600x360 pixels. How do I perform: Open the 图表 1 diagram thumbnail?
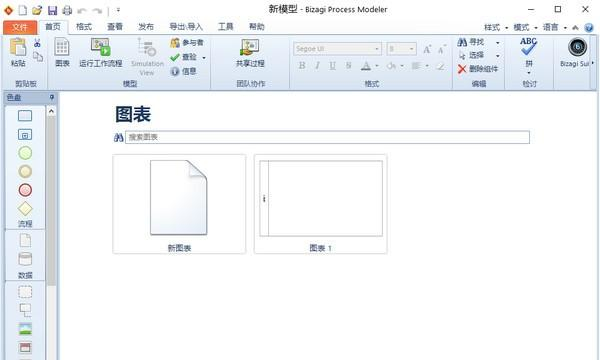[x=321, y=204]
